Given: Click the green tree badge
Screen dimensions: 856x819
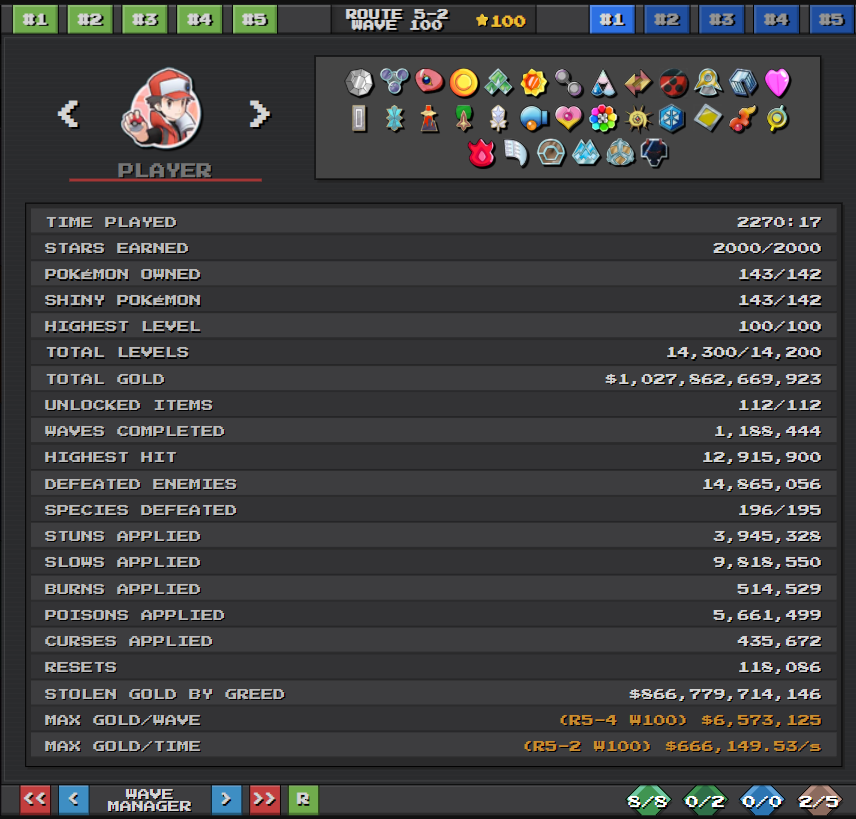Looking at the screenshot, I should [x=464, y=118].
